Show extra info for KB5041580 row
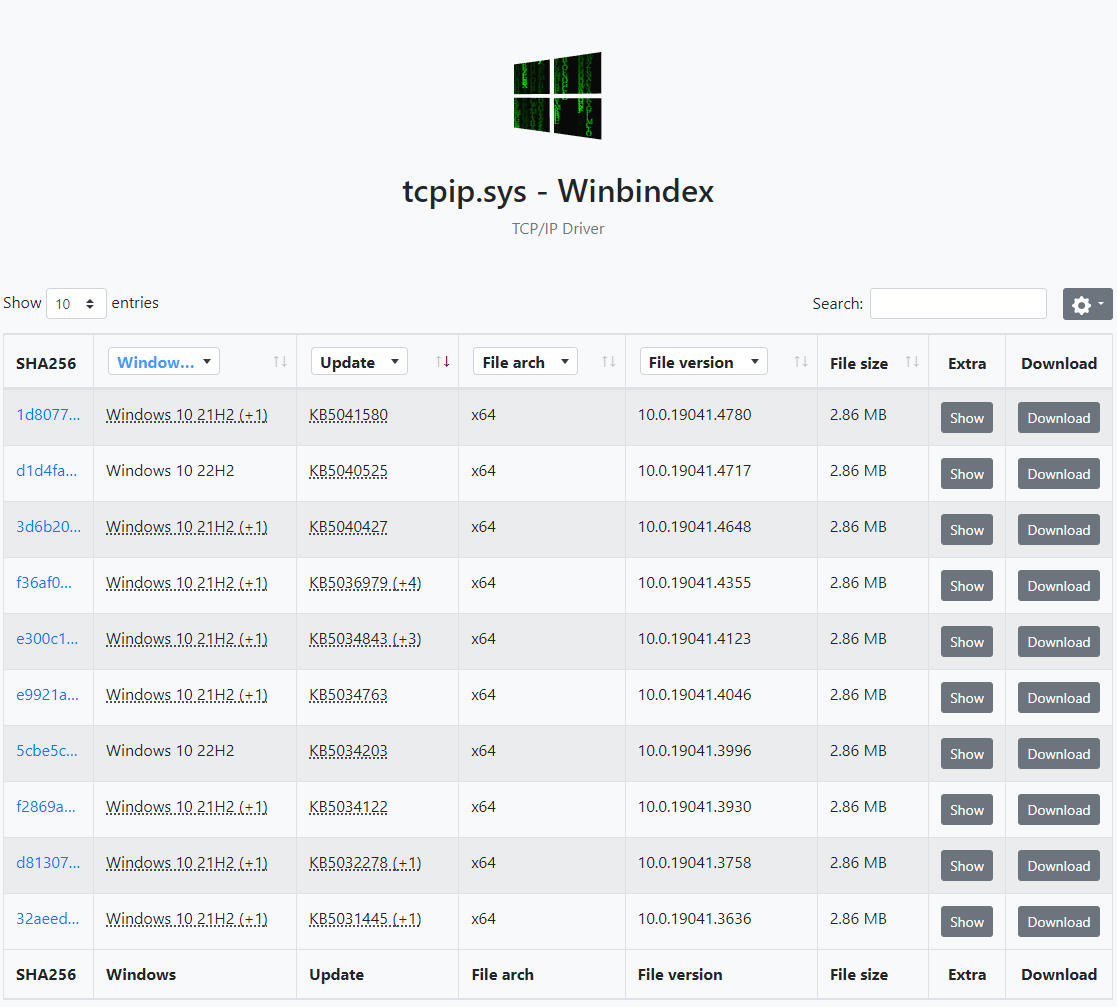 (x=966, y=418)
